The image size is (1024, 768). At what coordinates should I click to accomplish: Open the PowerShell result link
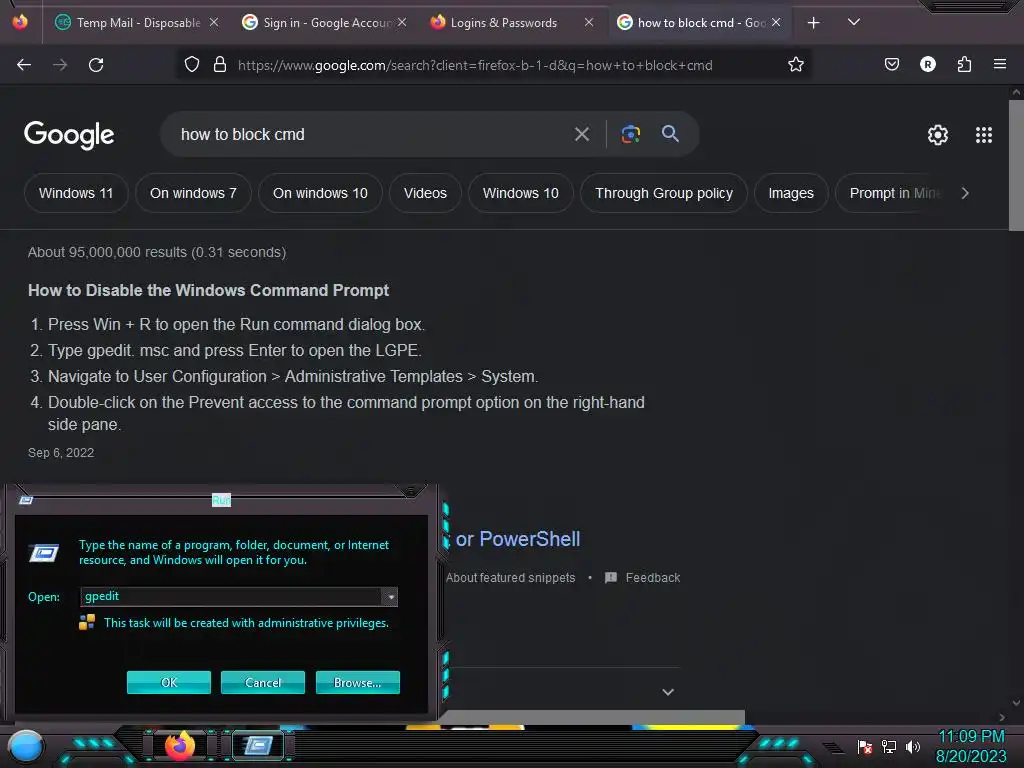coord(518,539)
